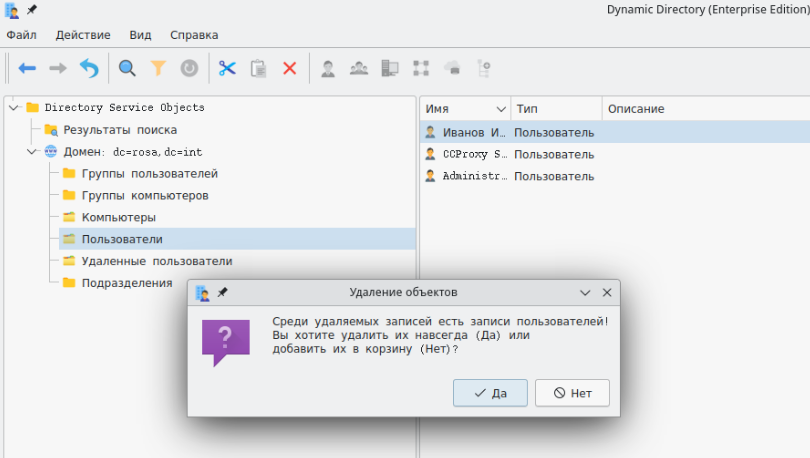Image resolution: width=810 pixels, height=458 pixels.
Task: Click the orange filter funnel icon
Action: (158, 68)
